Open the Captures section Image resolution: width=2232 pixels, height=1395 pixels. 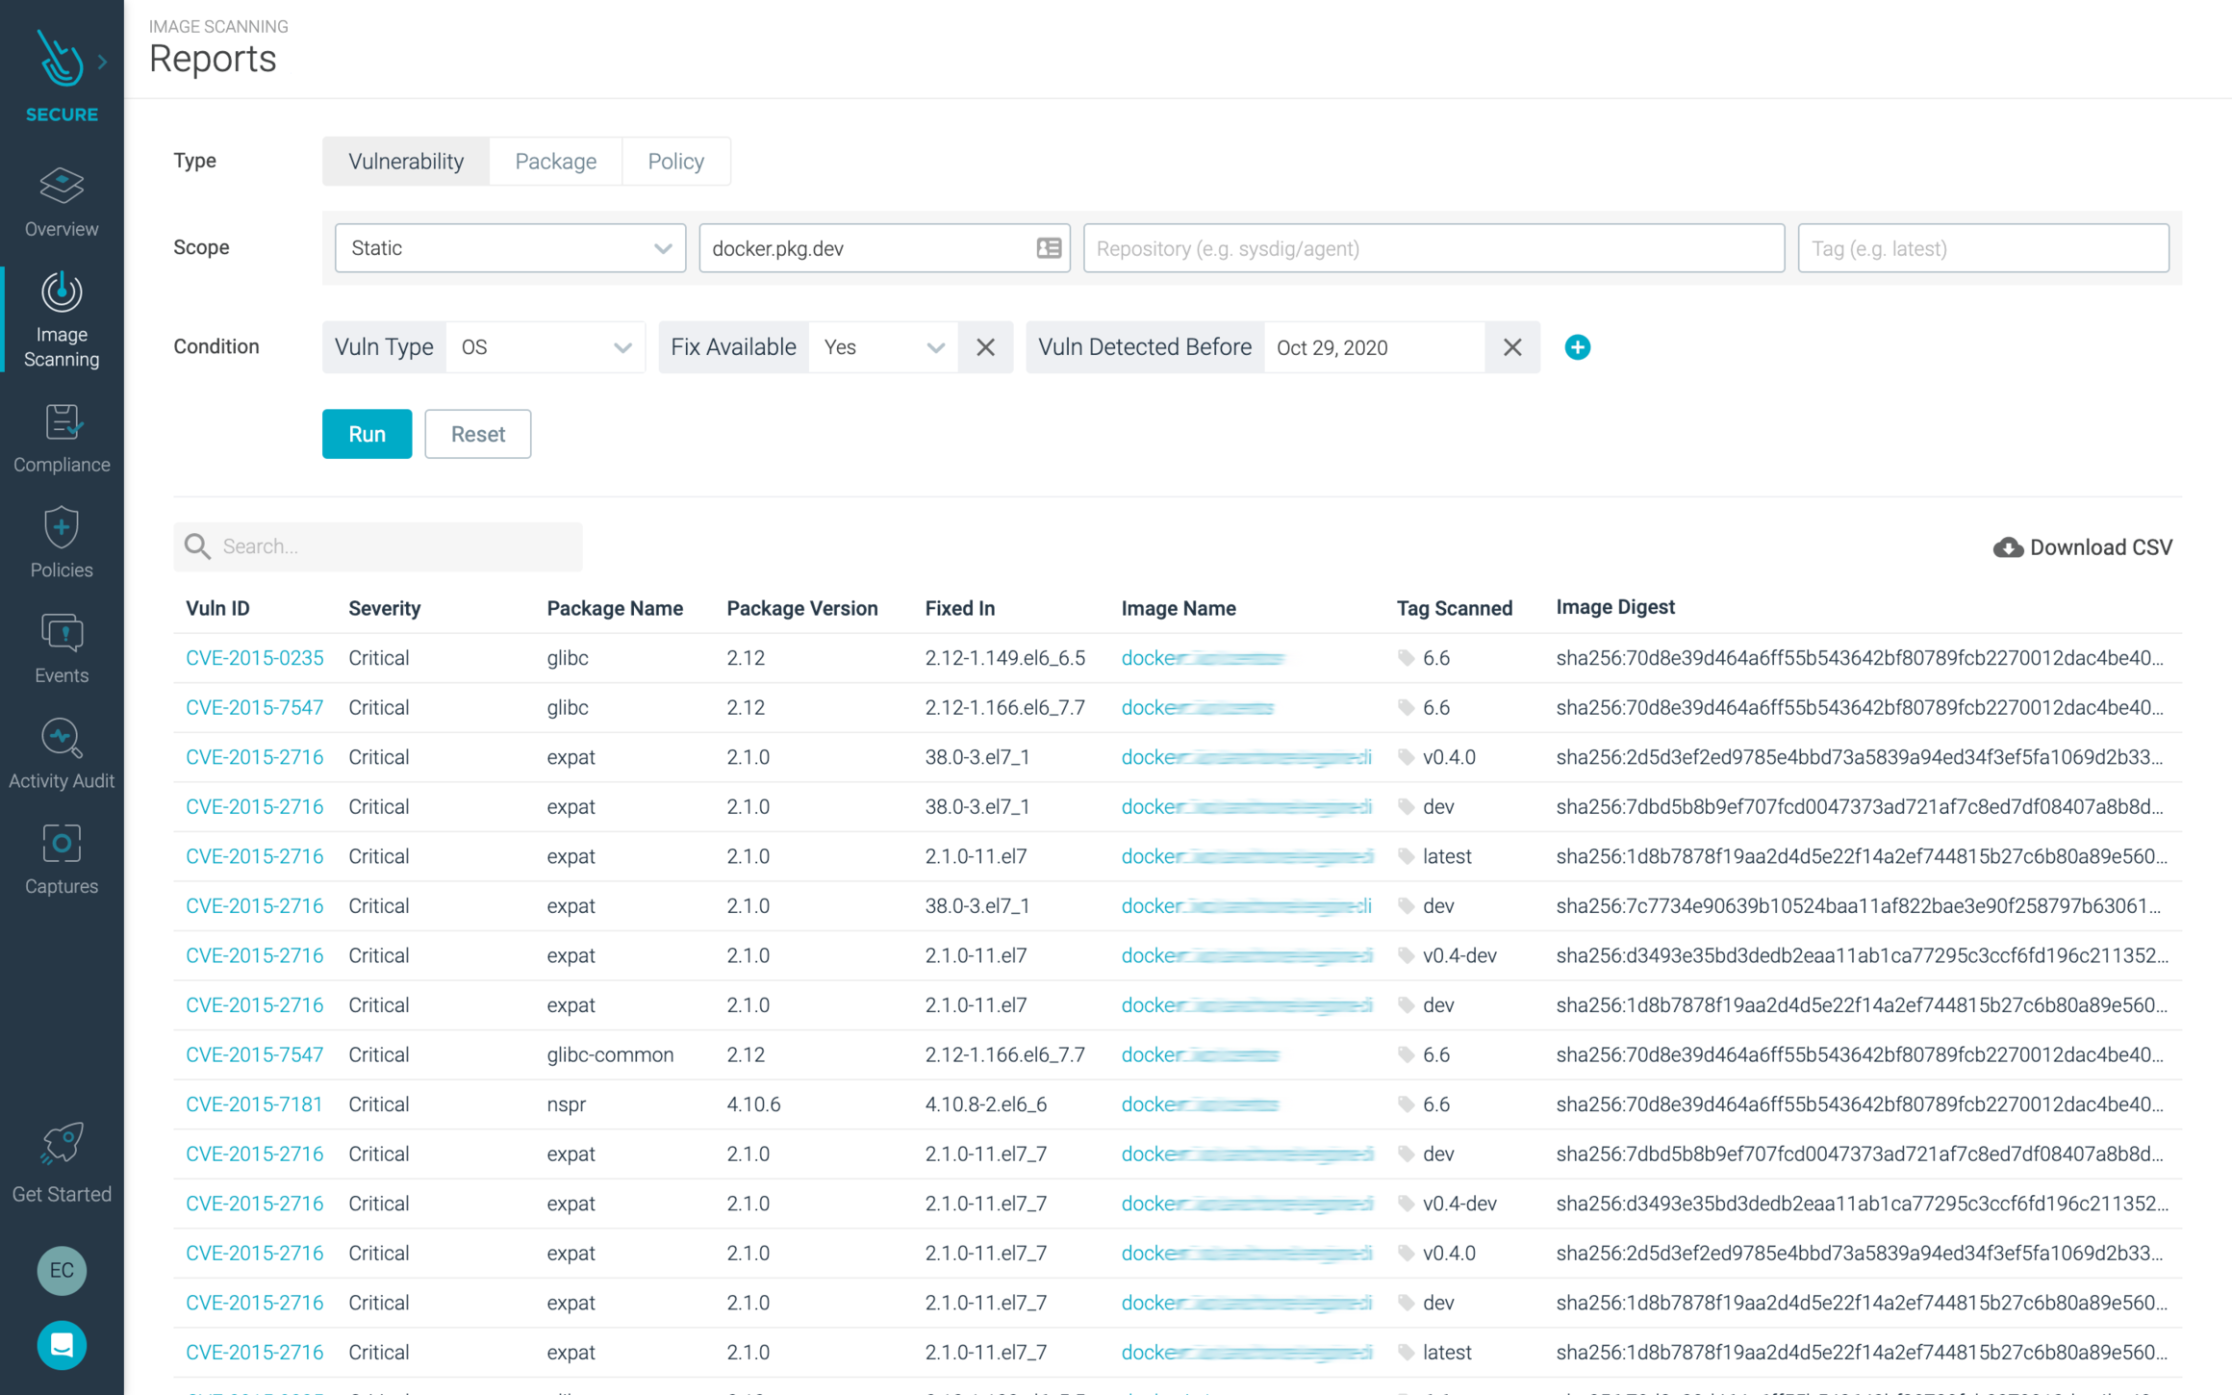point(61,860)
